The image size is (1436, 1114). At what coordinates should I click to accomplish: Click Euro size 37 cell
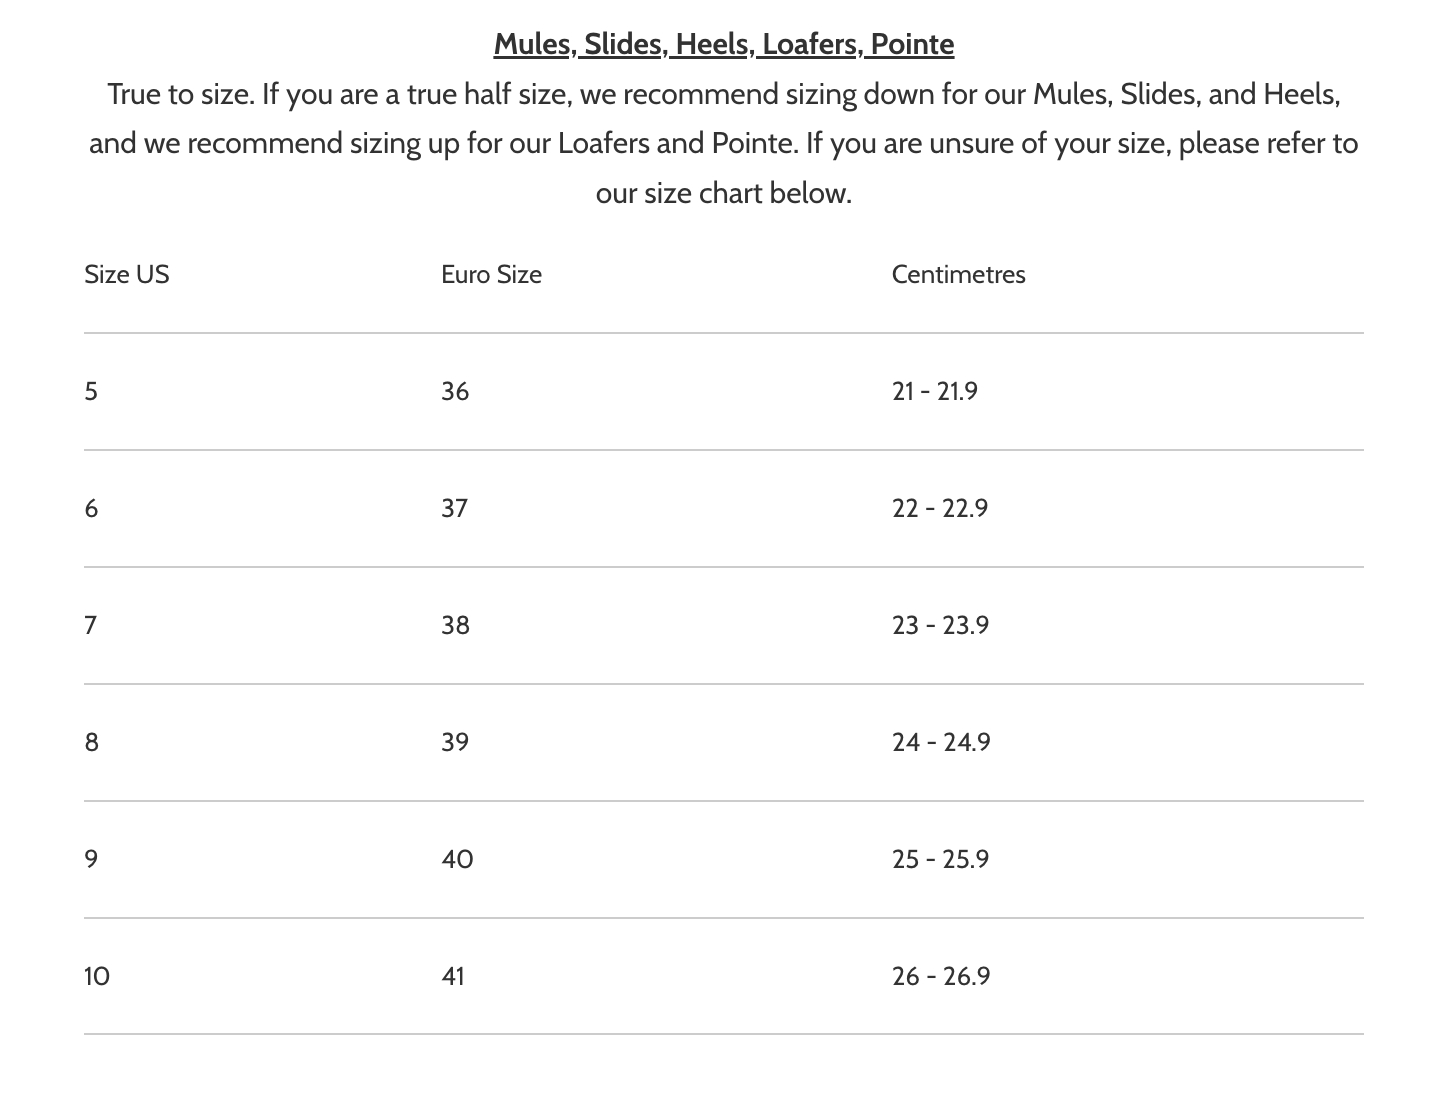[455, 508]
